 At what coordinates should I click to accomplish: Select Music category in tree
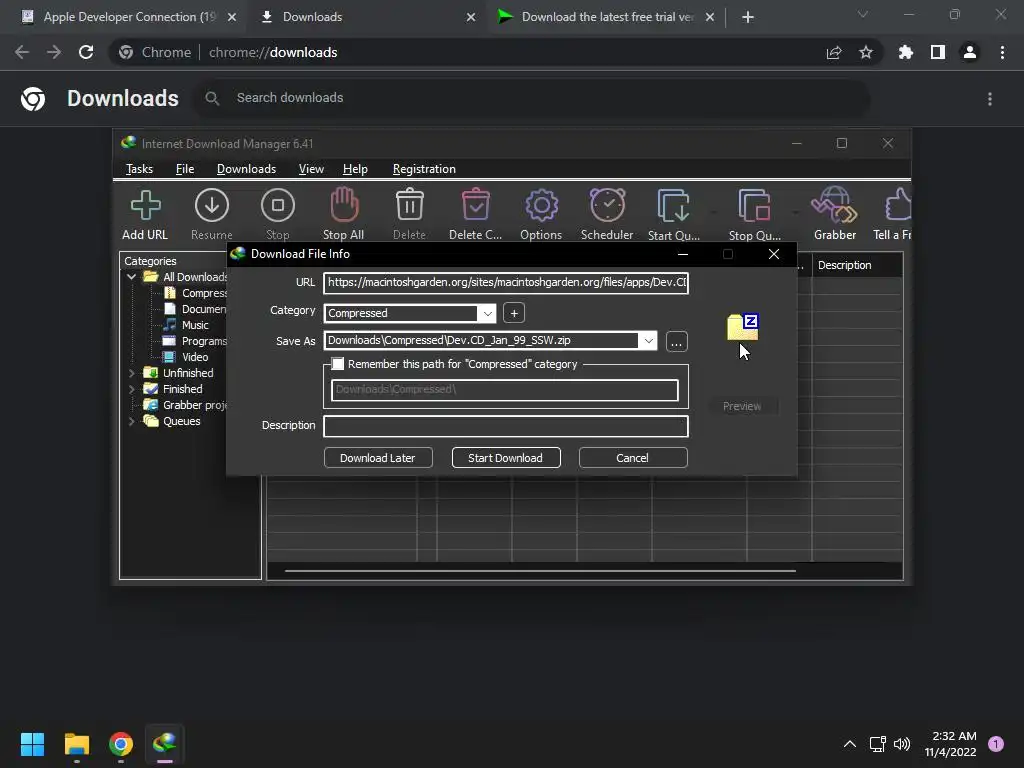(195, 325)
